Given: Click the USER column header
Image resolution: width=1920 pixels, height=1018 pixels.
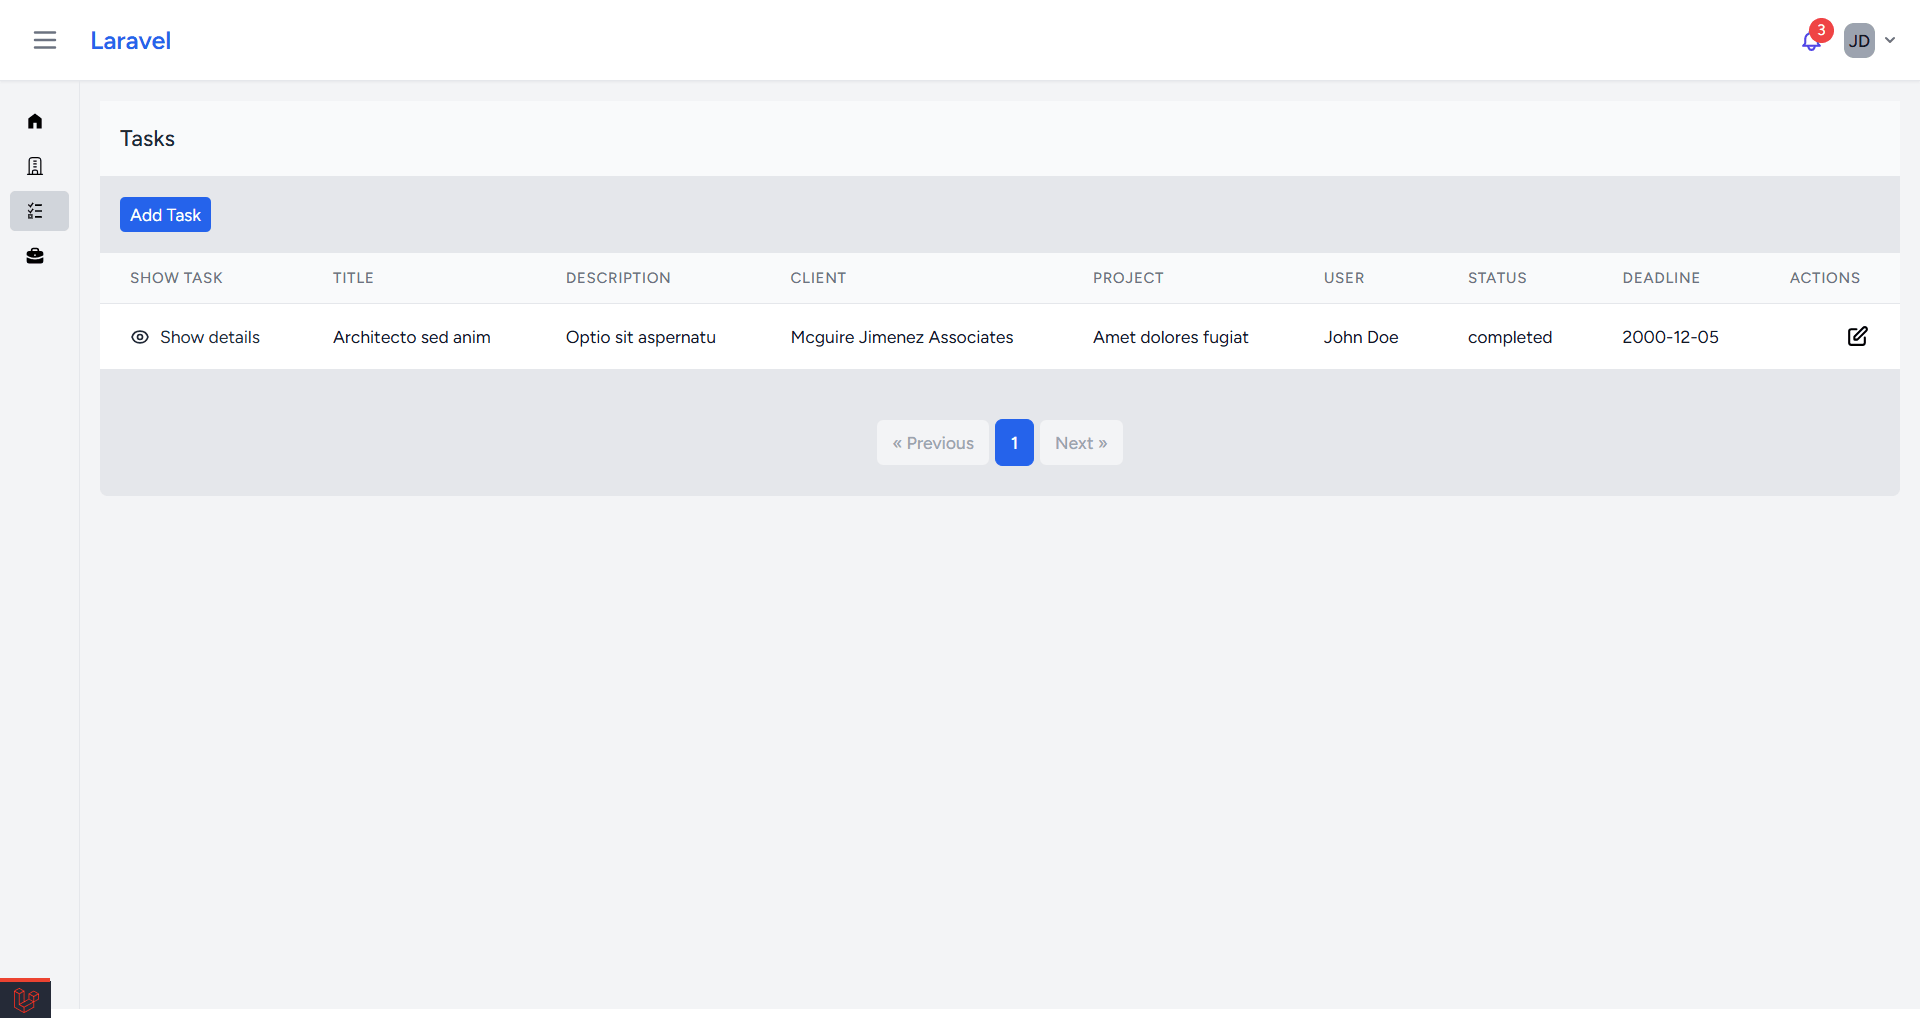Looking at the screenshot, I should (1344, 278).
